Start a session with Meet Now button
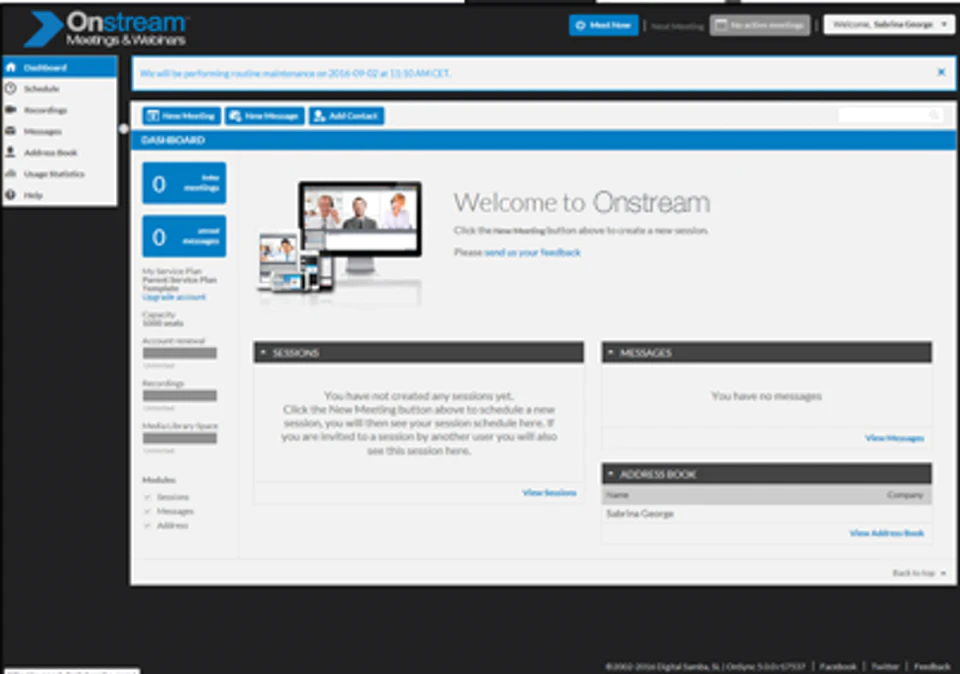 pos(604,25)
